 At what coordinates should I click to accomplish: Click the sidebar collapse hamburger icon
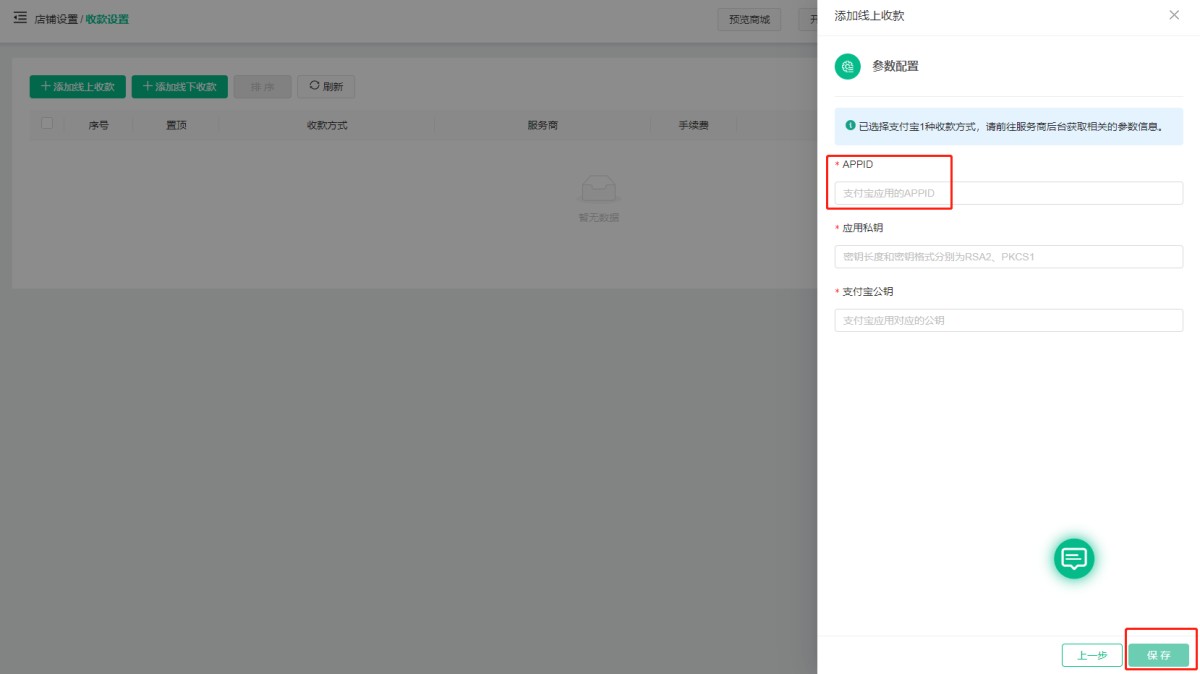[x=20, y=18]
